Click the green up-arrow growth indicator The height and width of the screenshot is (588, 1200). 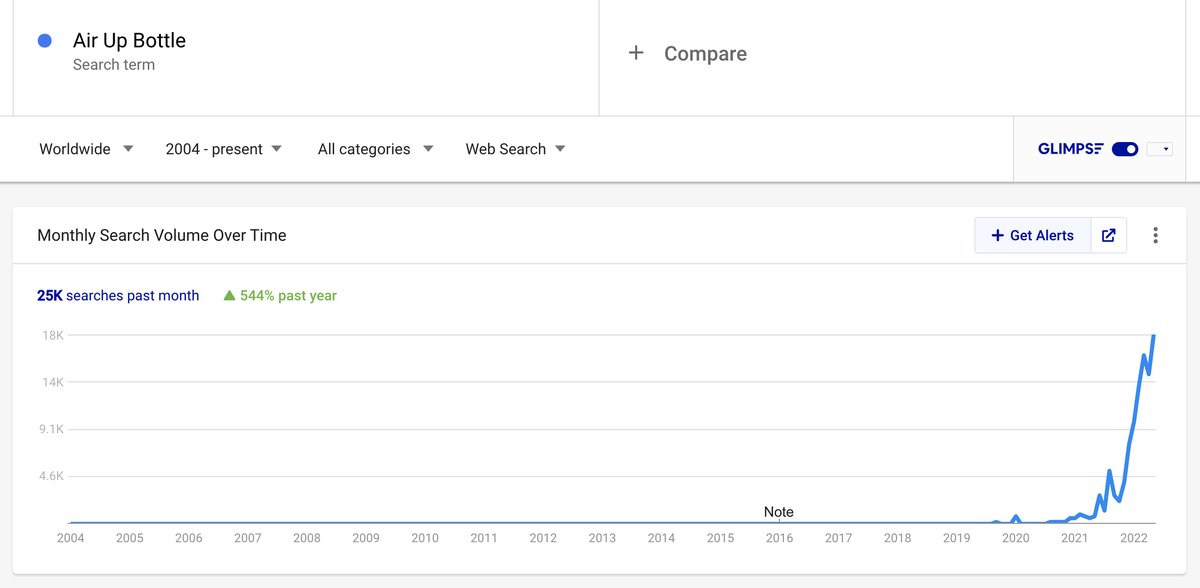[229, 295]
